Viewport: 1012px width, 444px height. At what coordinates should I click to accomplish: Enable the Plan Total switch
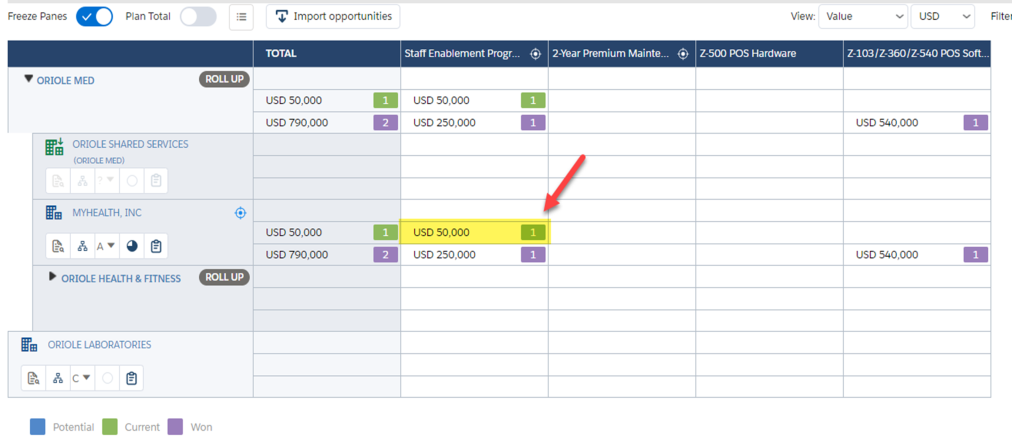198,17
